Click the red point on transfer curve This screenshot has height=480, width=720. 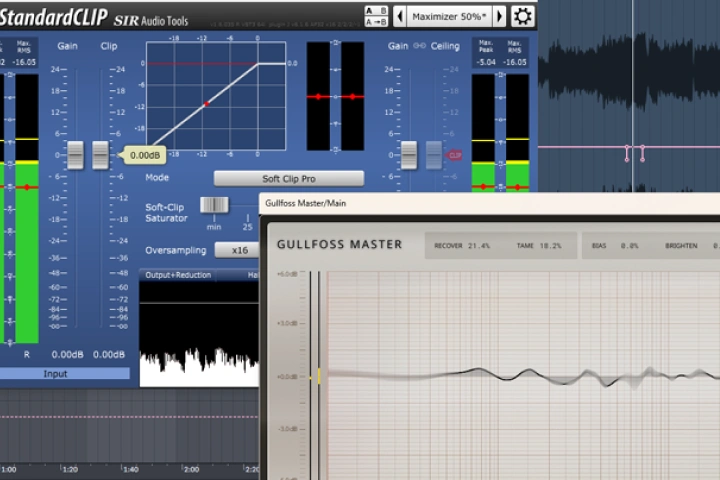click(x=207, y=104)
